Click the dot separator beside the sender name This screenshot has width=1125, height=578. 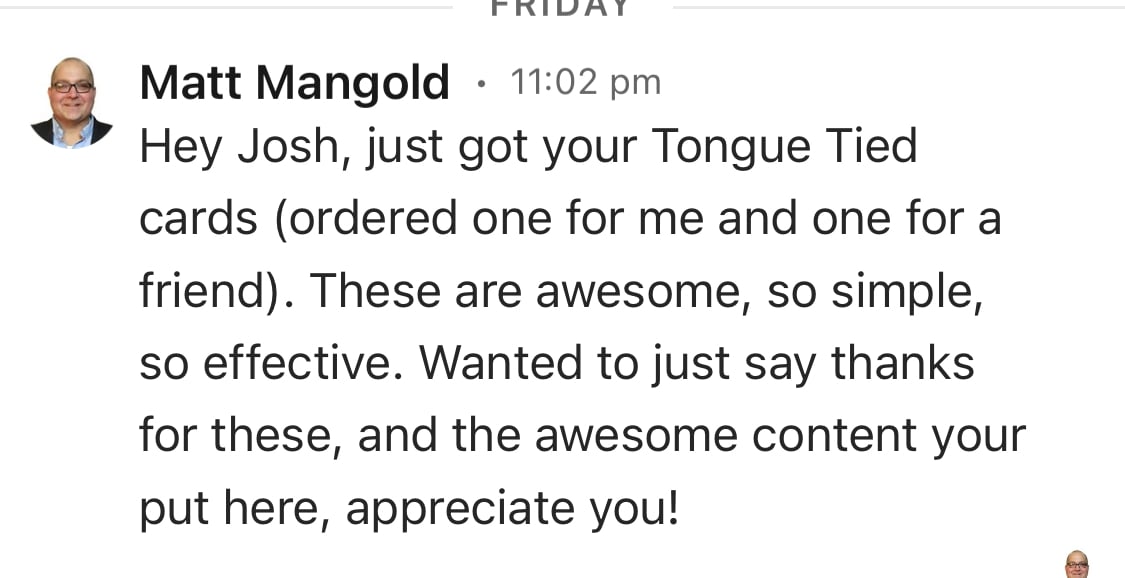tap(481, 85)
